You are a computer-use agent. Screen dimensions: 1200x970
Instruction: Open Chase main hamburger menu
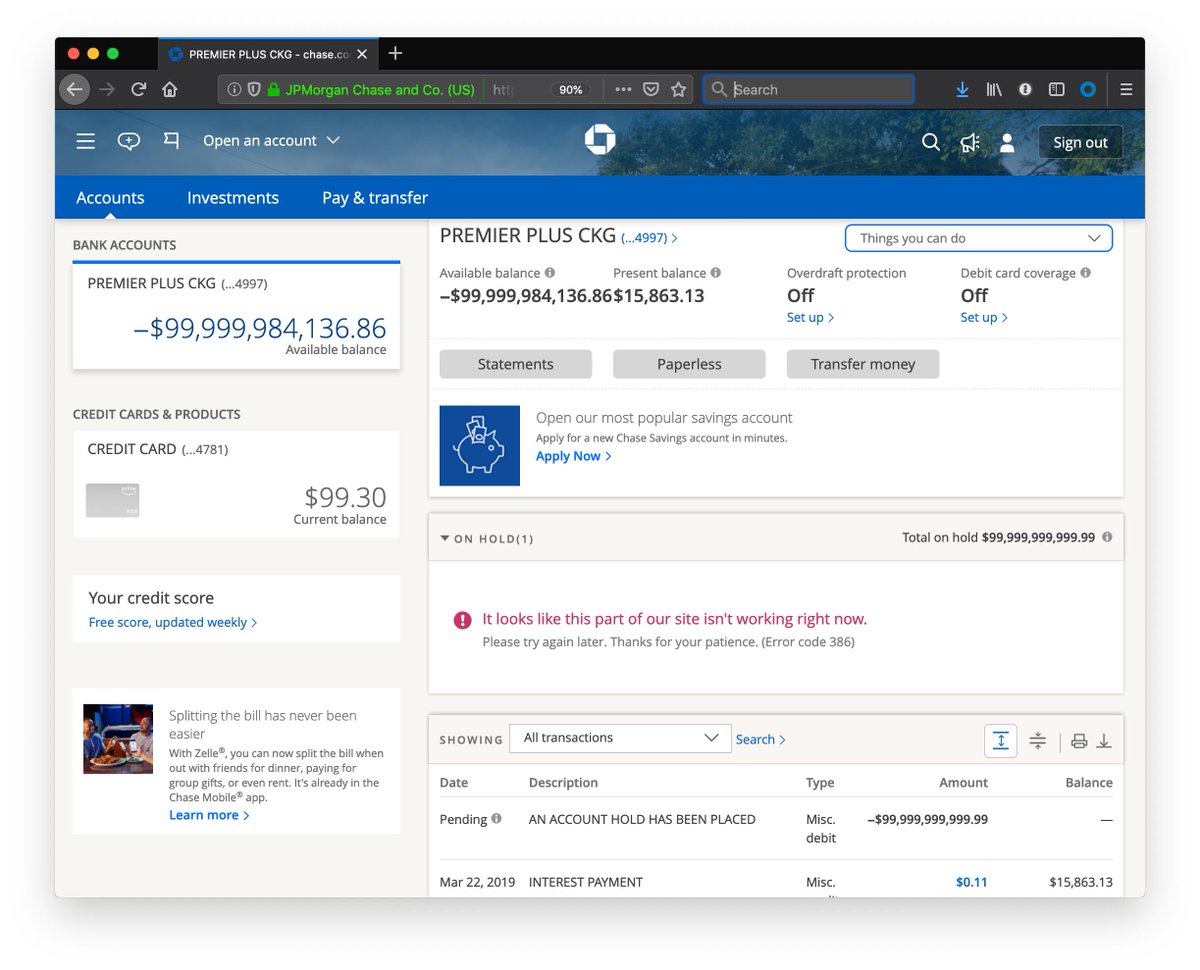point(86,141)
